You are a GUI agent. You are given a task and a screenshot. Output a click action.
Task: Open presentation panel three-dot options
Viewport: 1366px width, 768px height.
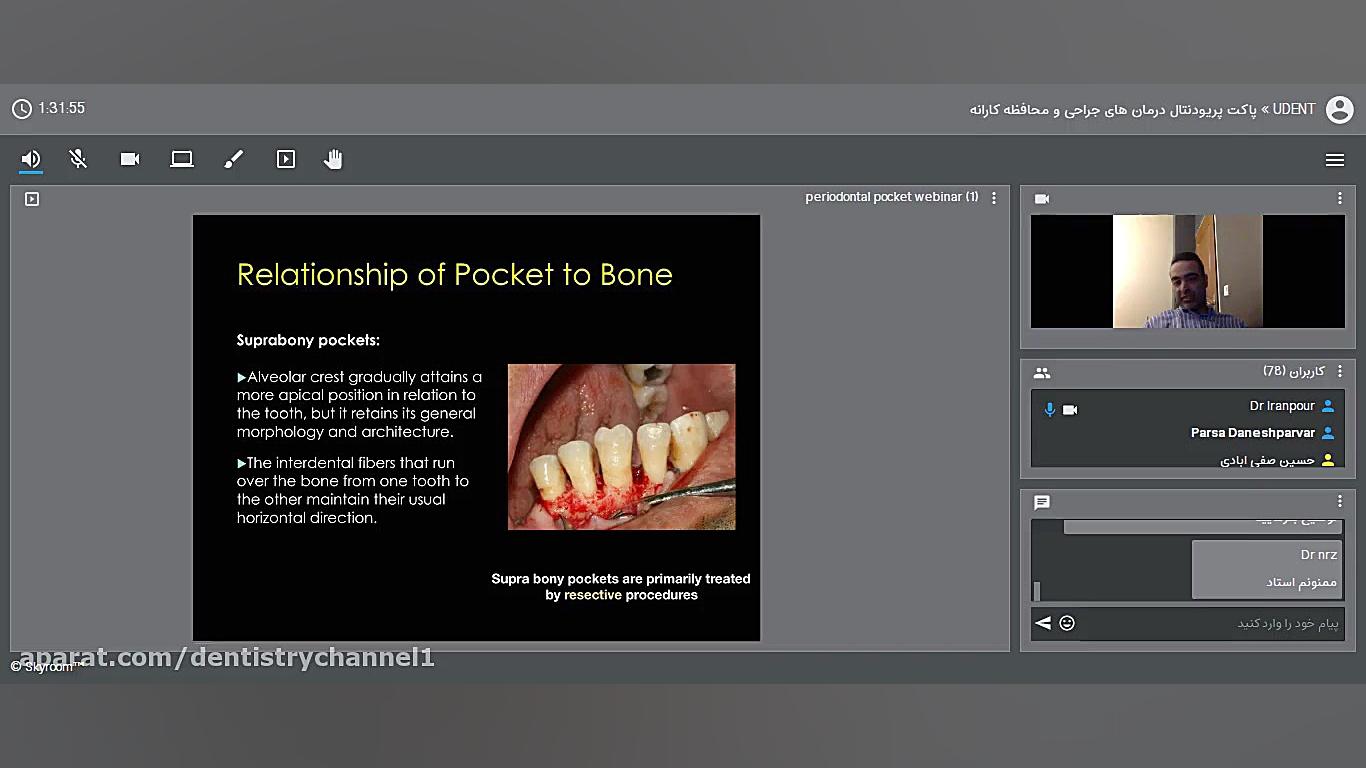click(x=993, y=198)
